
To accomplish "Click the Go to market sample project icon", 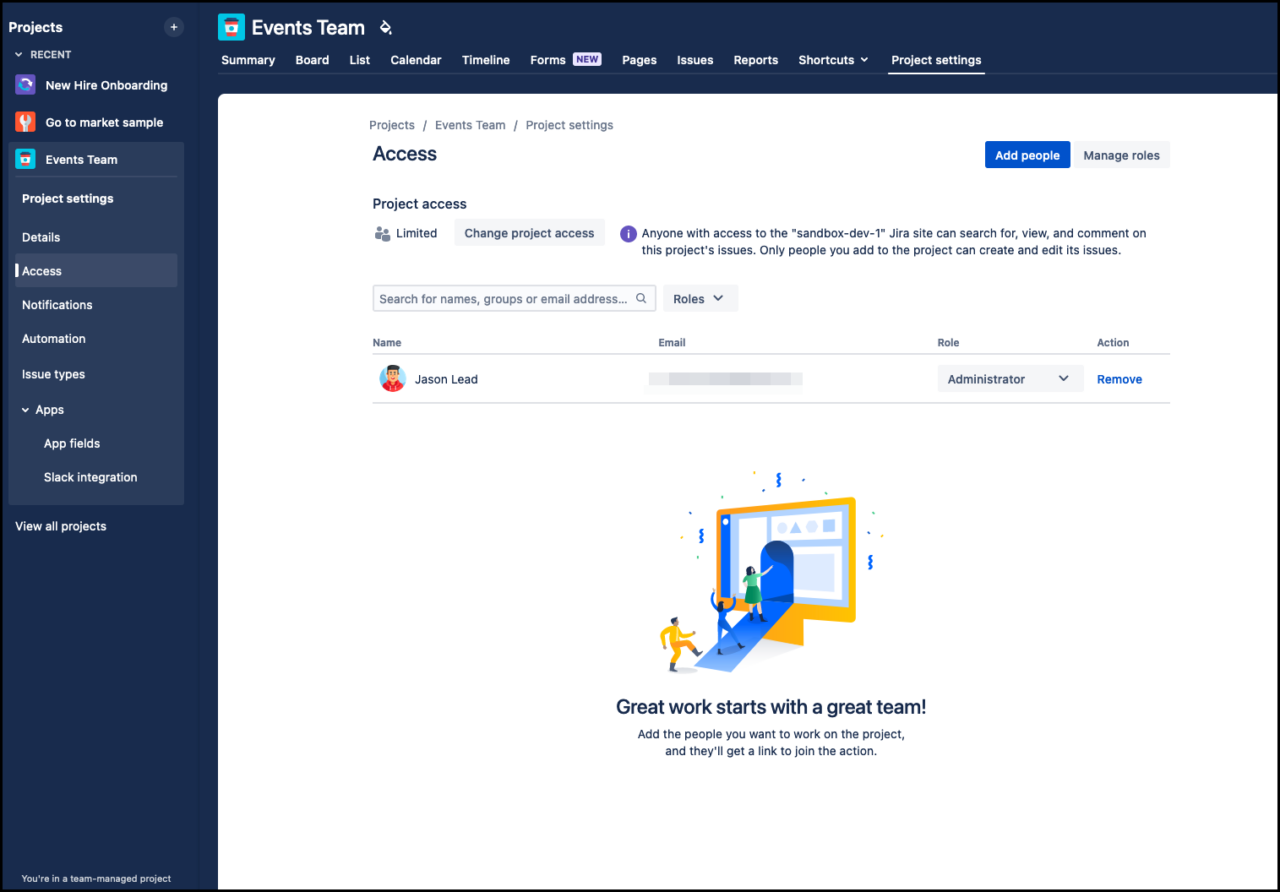I will coord(24,122).
